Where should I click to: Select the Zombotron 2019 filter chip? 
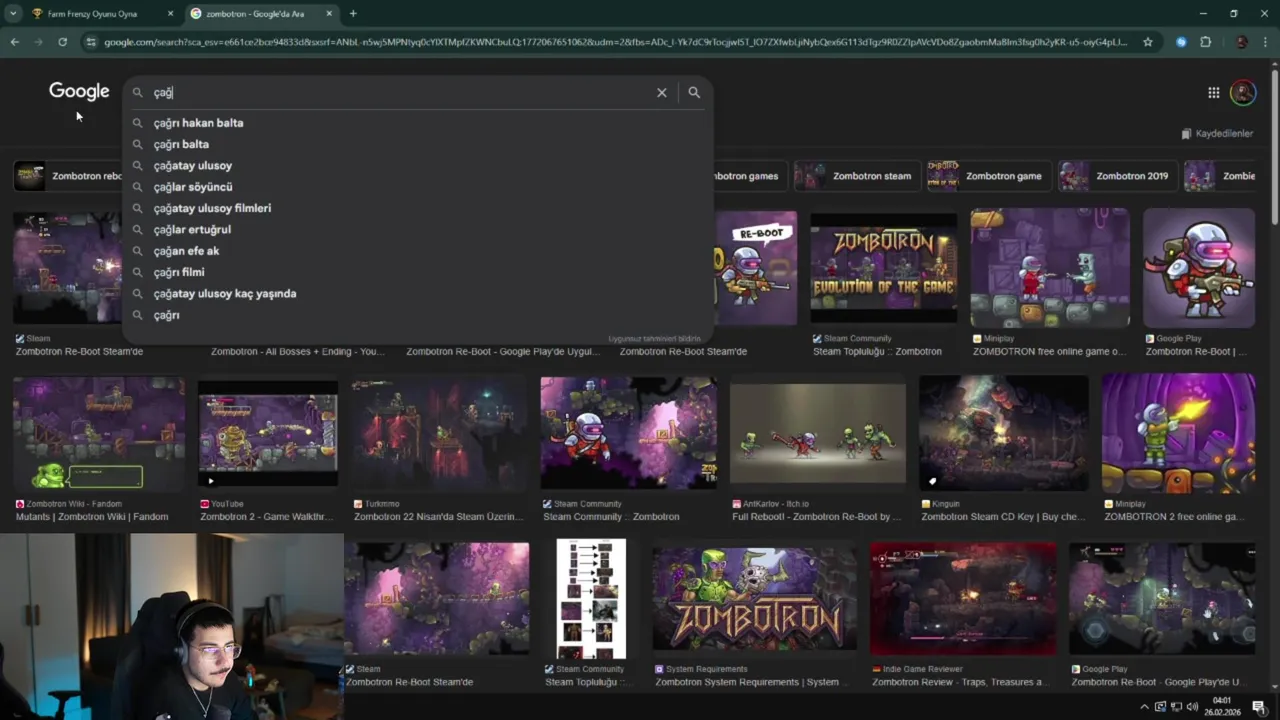(x=1118, y=176)
